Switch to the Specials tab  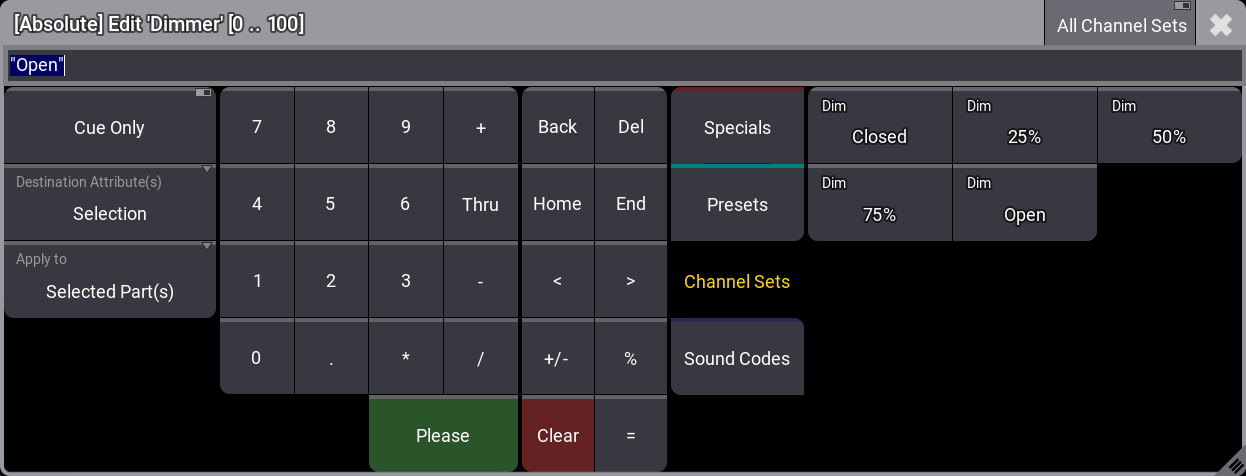point(737,127)
